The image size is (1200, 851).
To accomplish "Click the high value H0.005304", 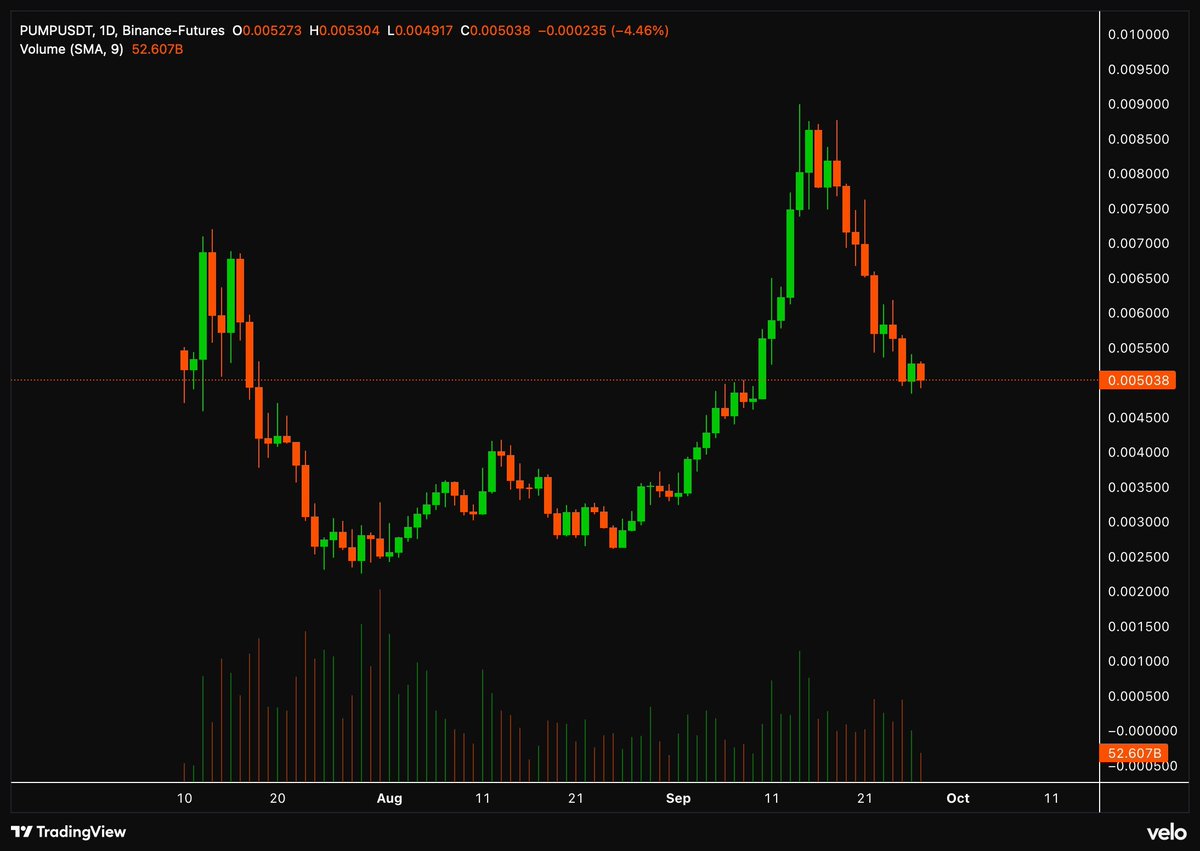I will click(x=345, y=31).
